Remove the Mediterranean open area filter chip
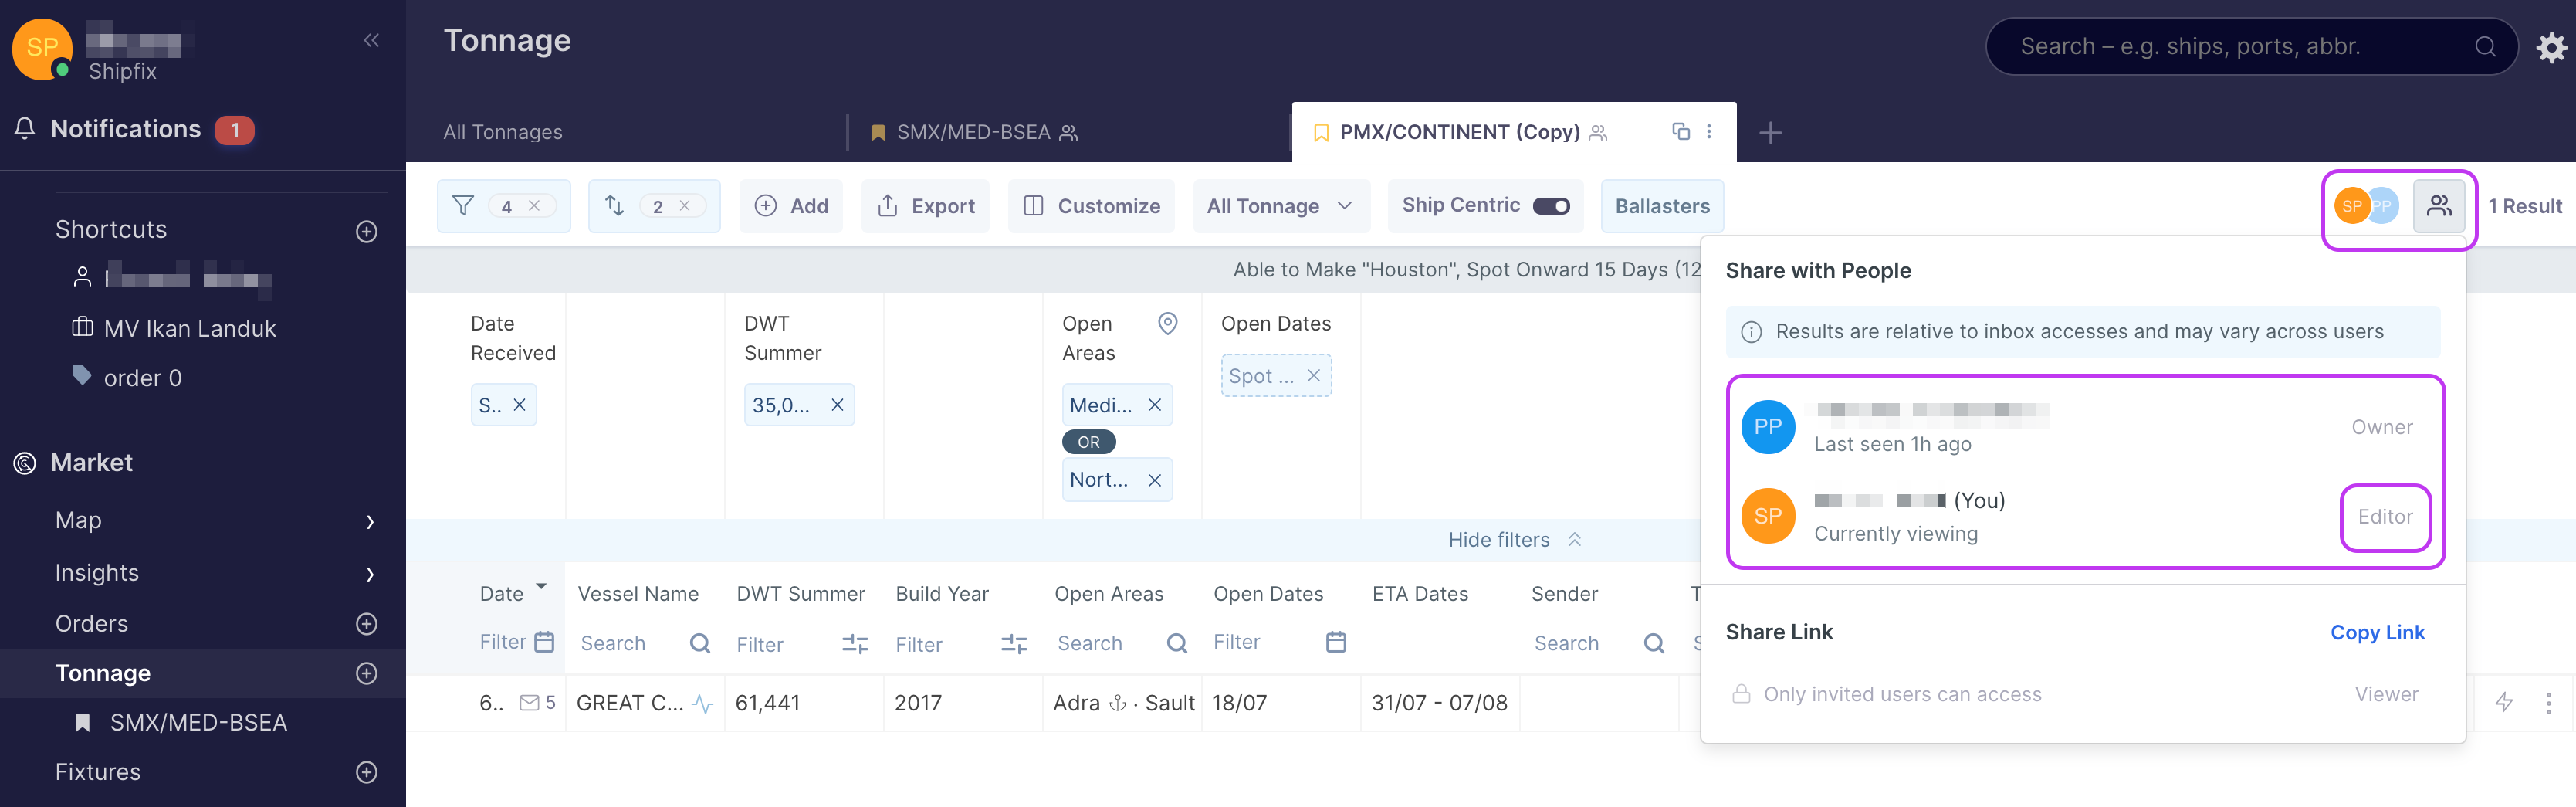Image resolution: width=2576 pixels, height=807 pixels. (x=1154, y=405)
